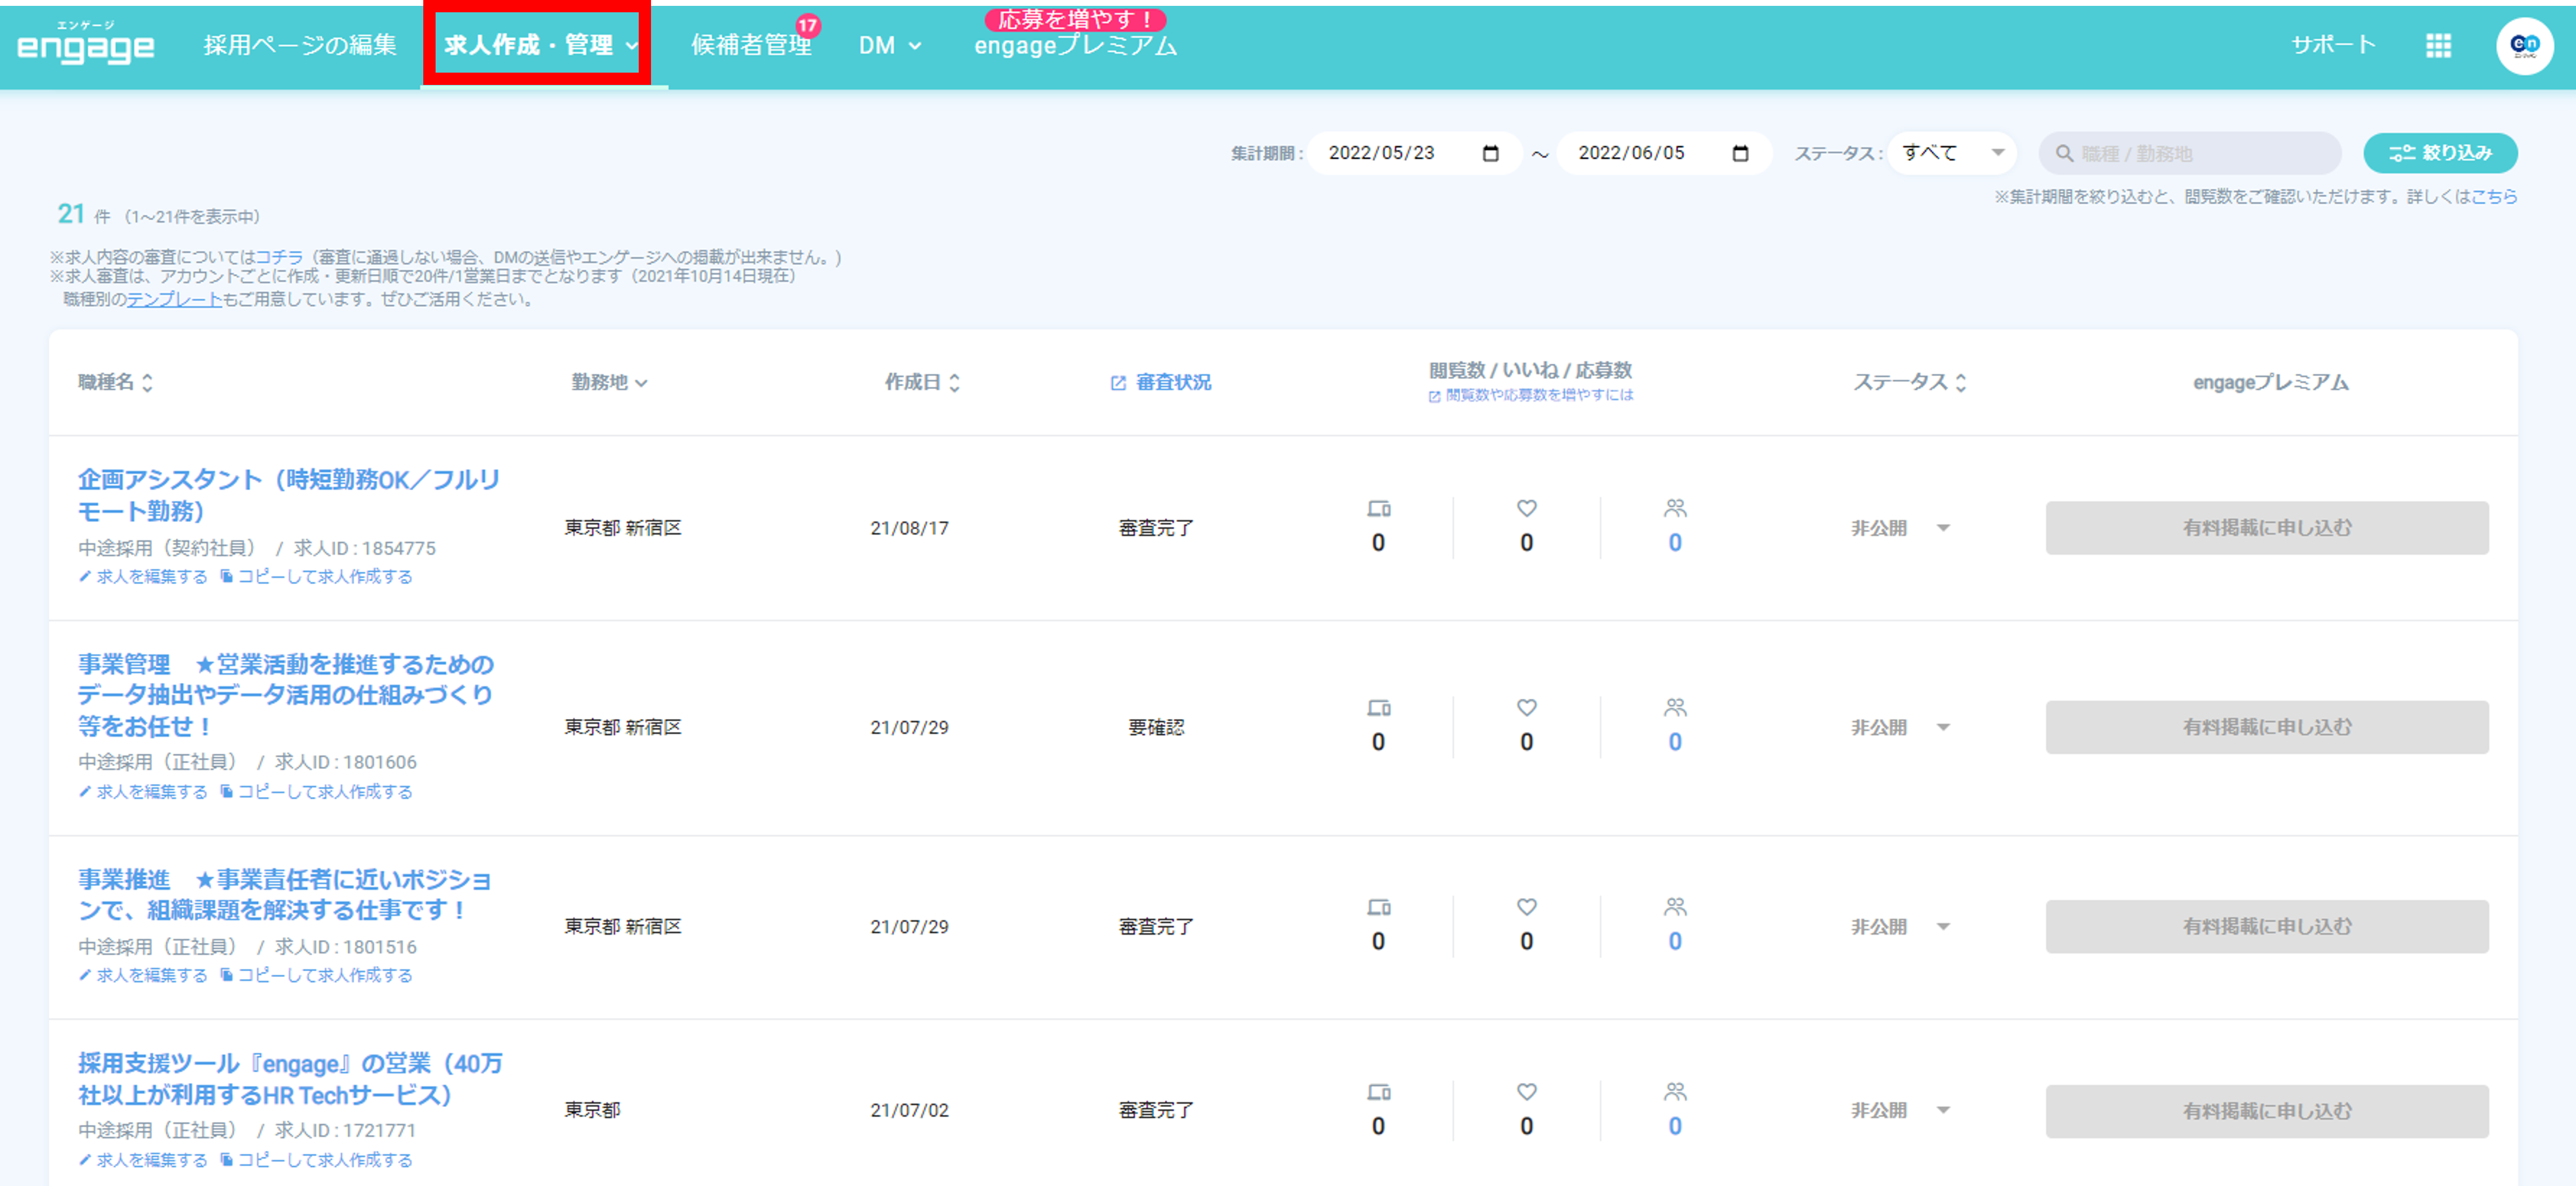Image resolution: width=2576 pixels, height=1186 pixels.
Task: Click the heart icon in 事業推進 row
Action: (1526, 906)
